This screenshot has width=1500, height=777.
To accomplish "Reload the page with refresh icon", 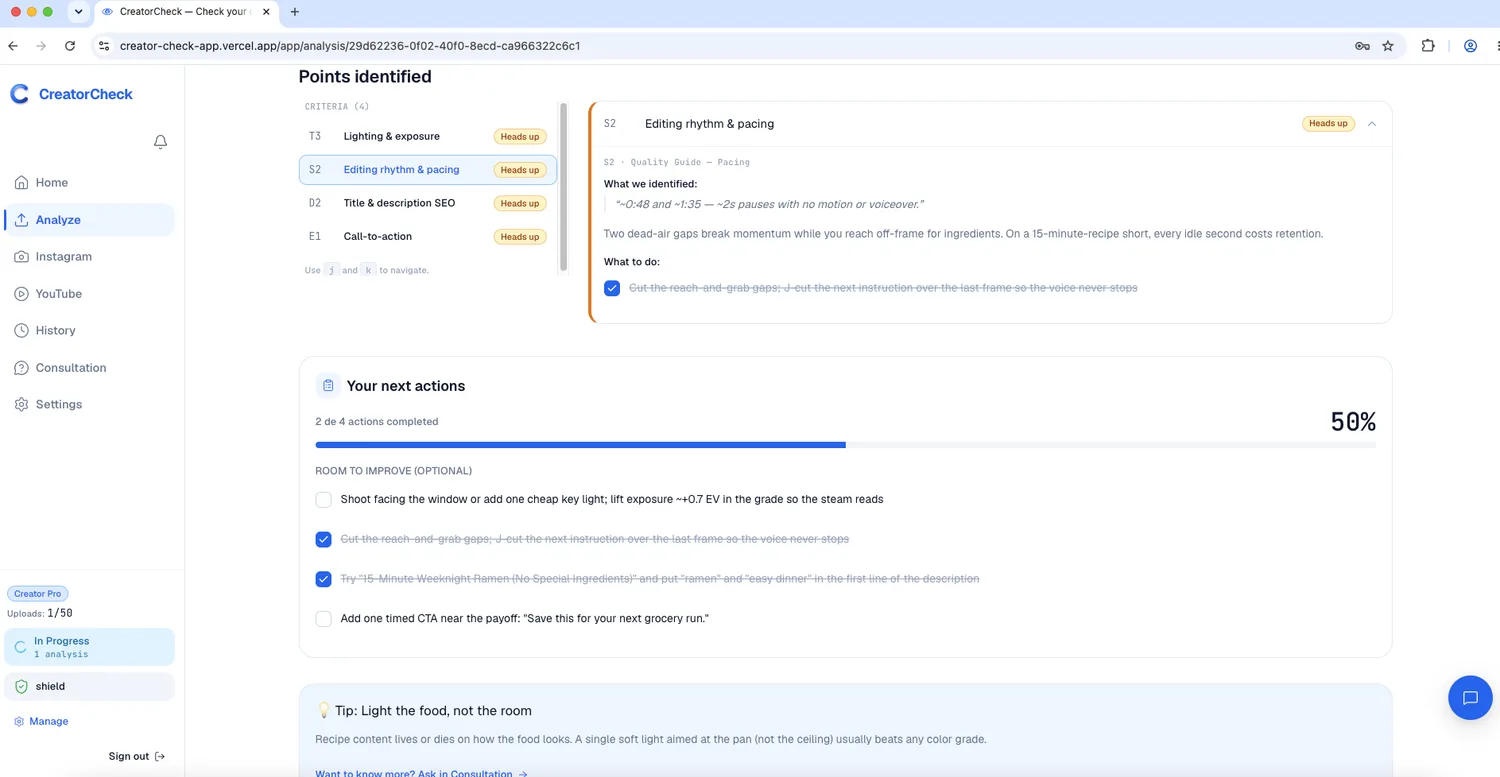I will (x=70, y=46).
